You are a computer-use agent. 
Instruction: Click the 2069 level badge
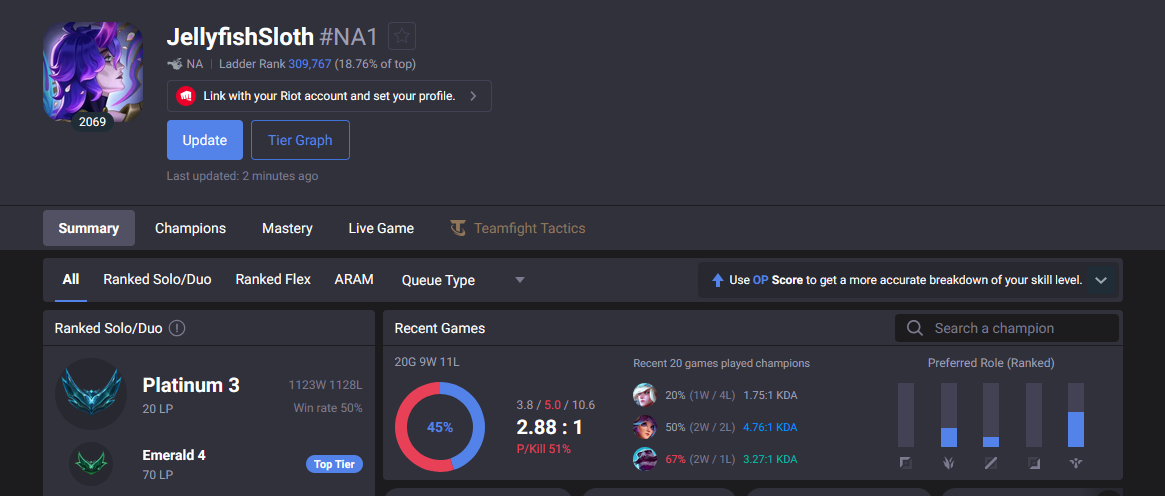click(92, 122)
